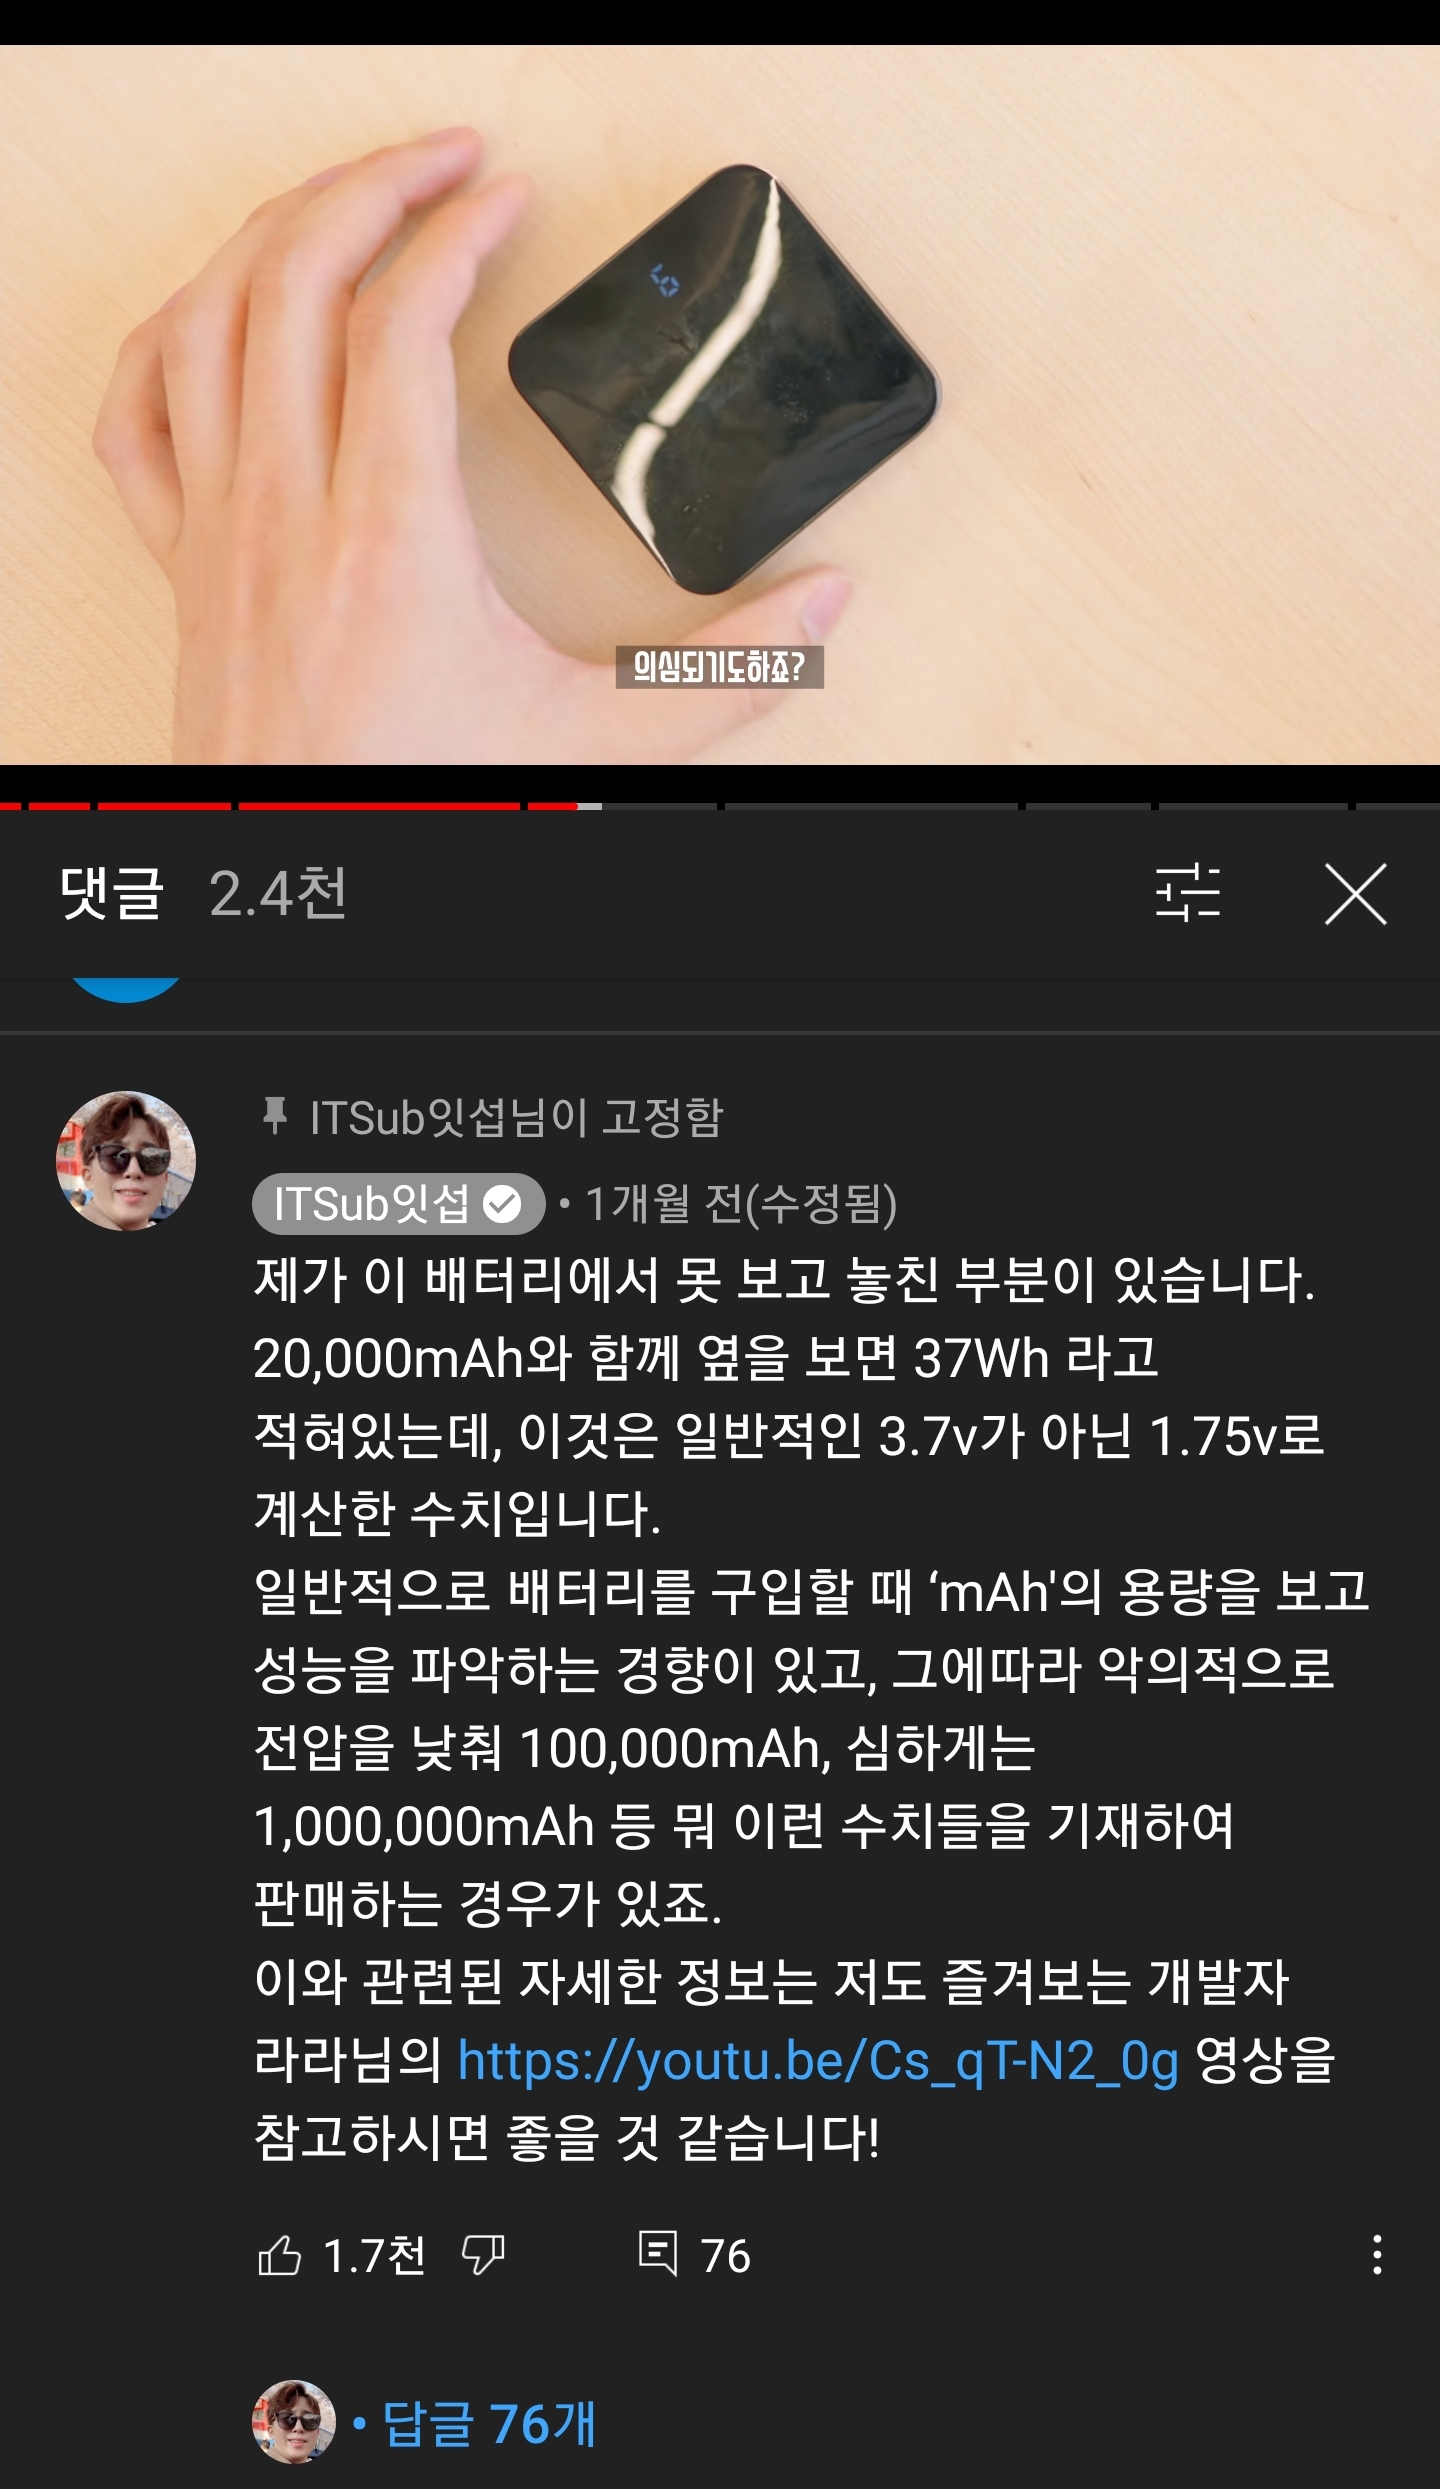
Task: Tap the 1개월 전(수정됨) timestamp
Action: pos(740,1204)
